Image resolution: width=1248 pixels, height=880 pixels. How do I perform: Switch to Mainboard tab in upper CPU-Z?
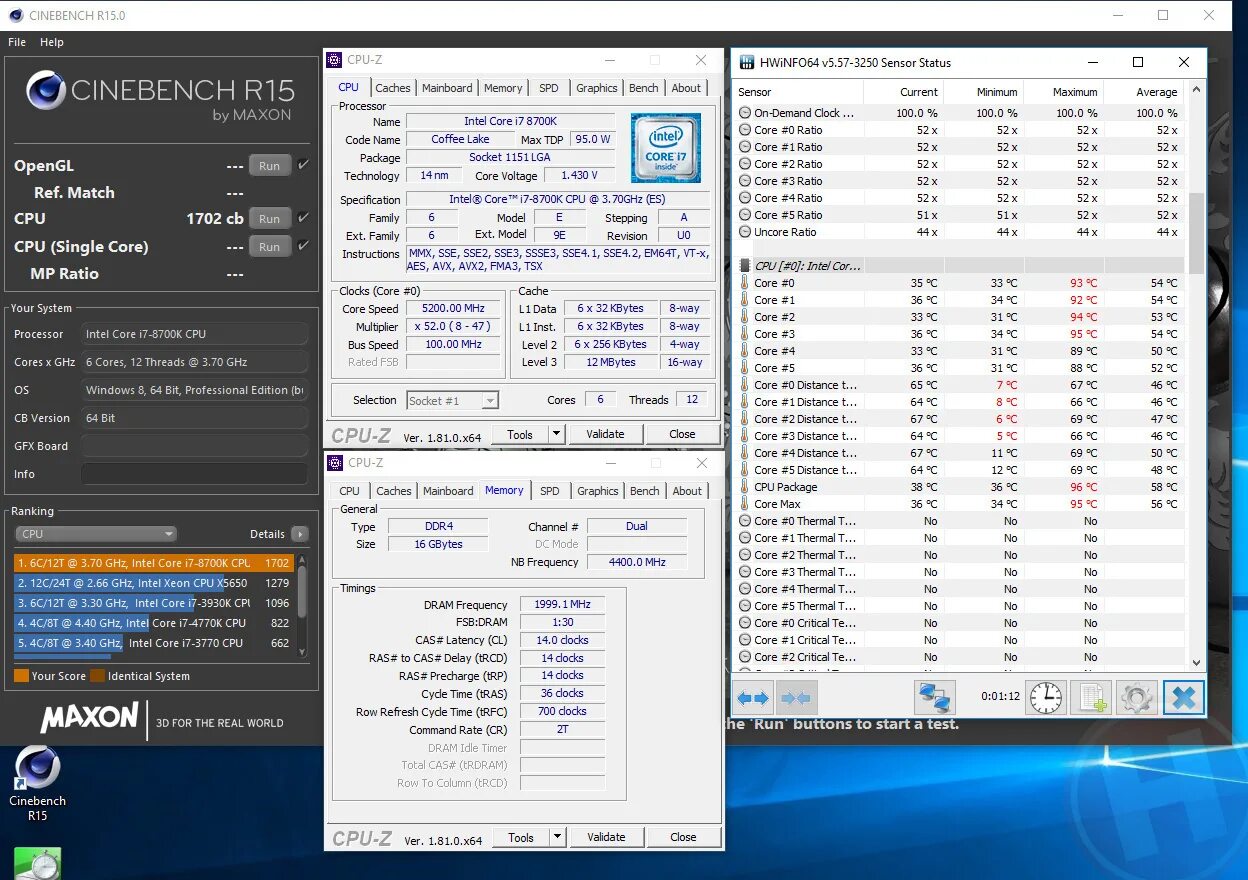(447, 88)
